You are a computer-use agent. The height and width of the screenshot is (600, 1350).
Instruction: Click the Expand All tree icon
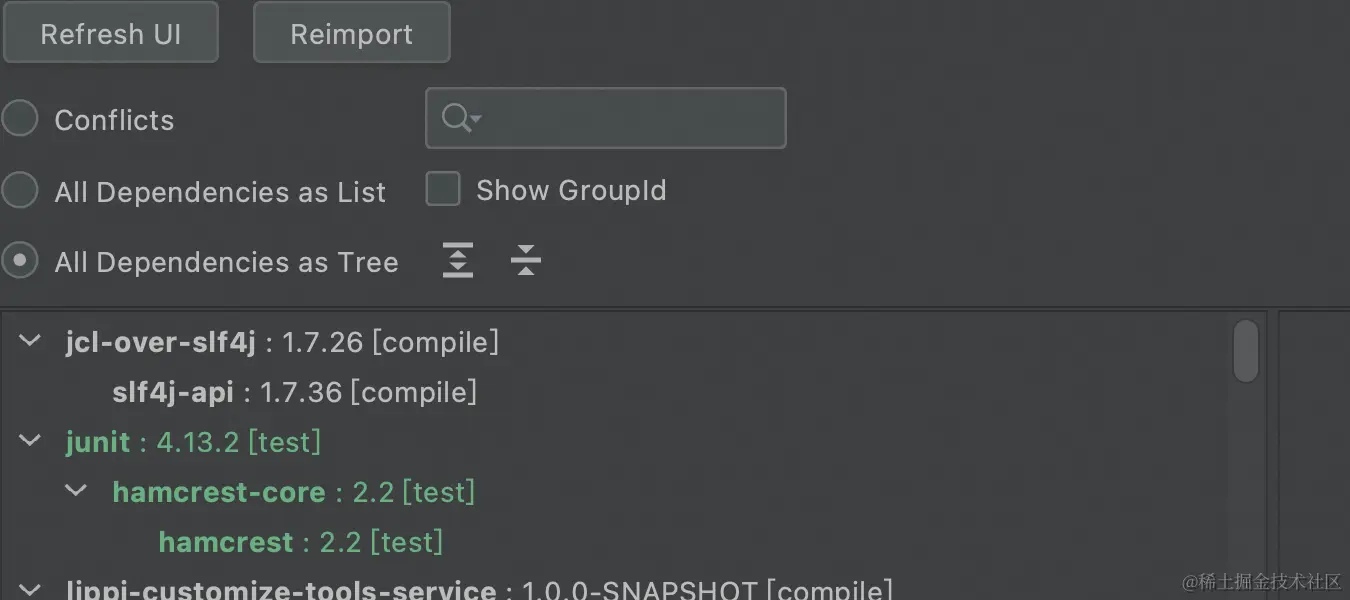tap(458, 261)
